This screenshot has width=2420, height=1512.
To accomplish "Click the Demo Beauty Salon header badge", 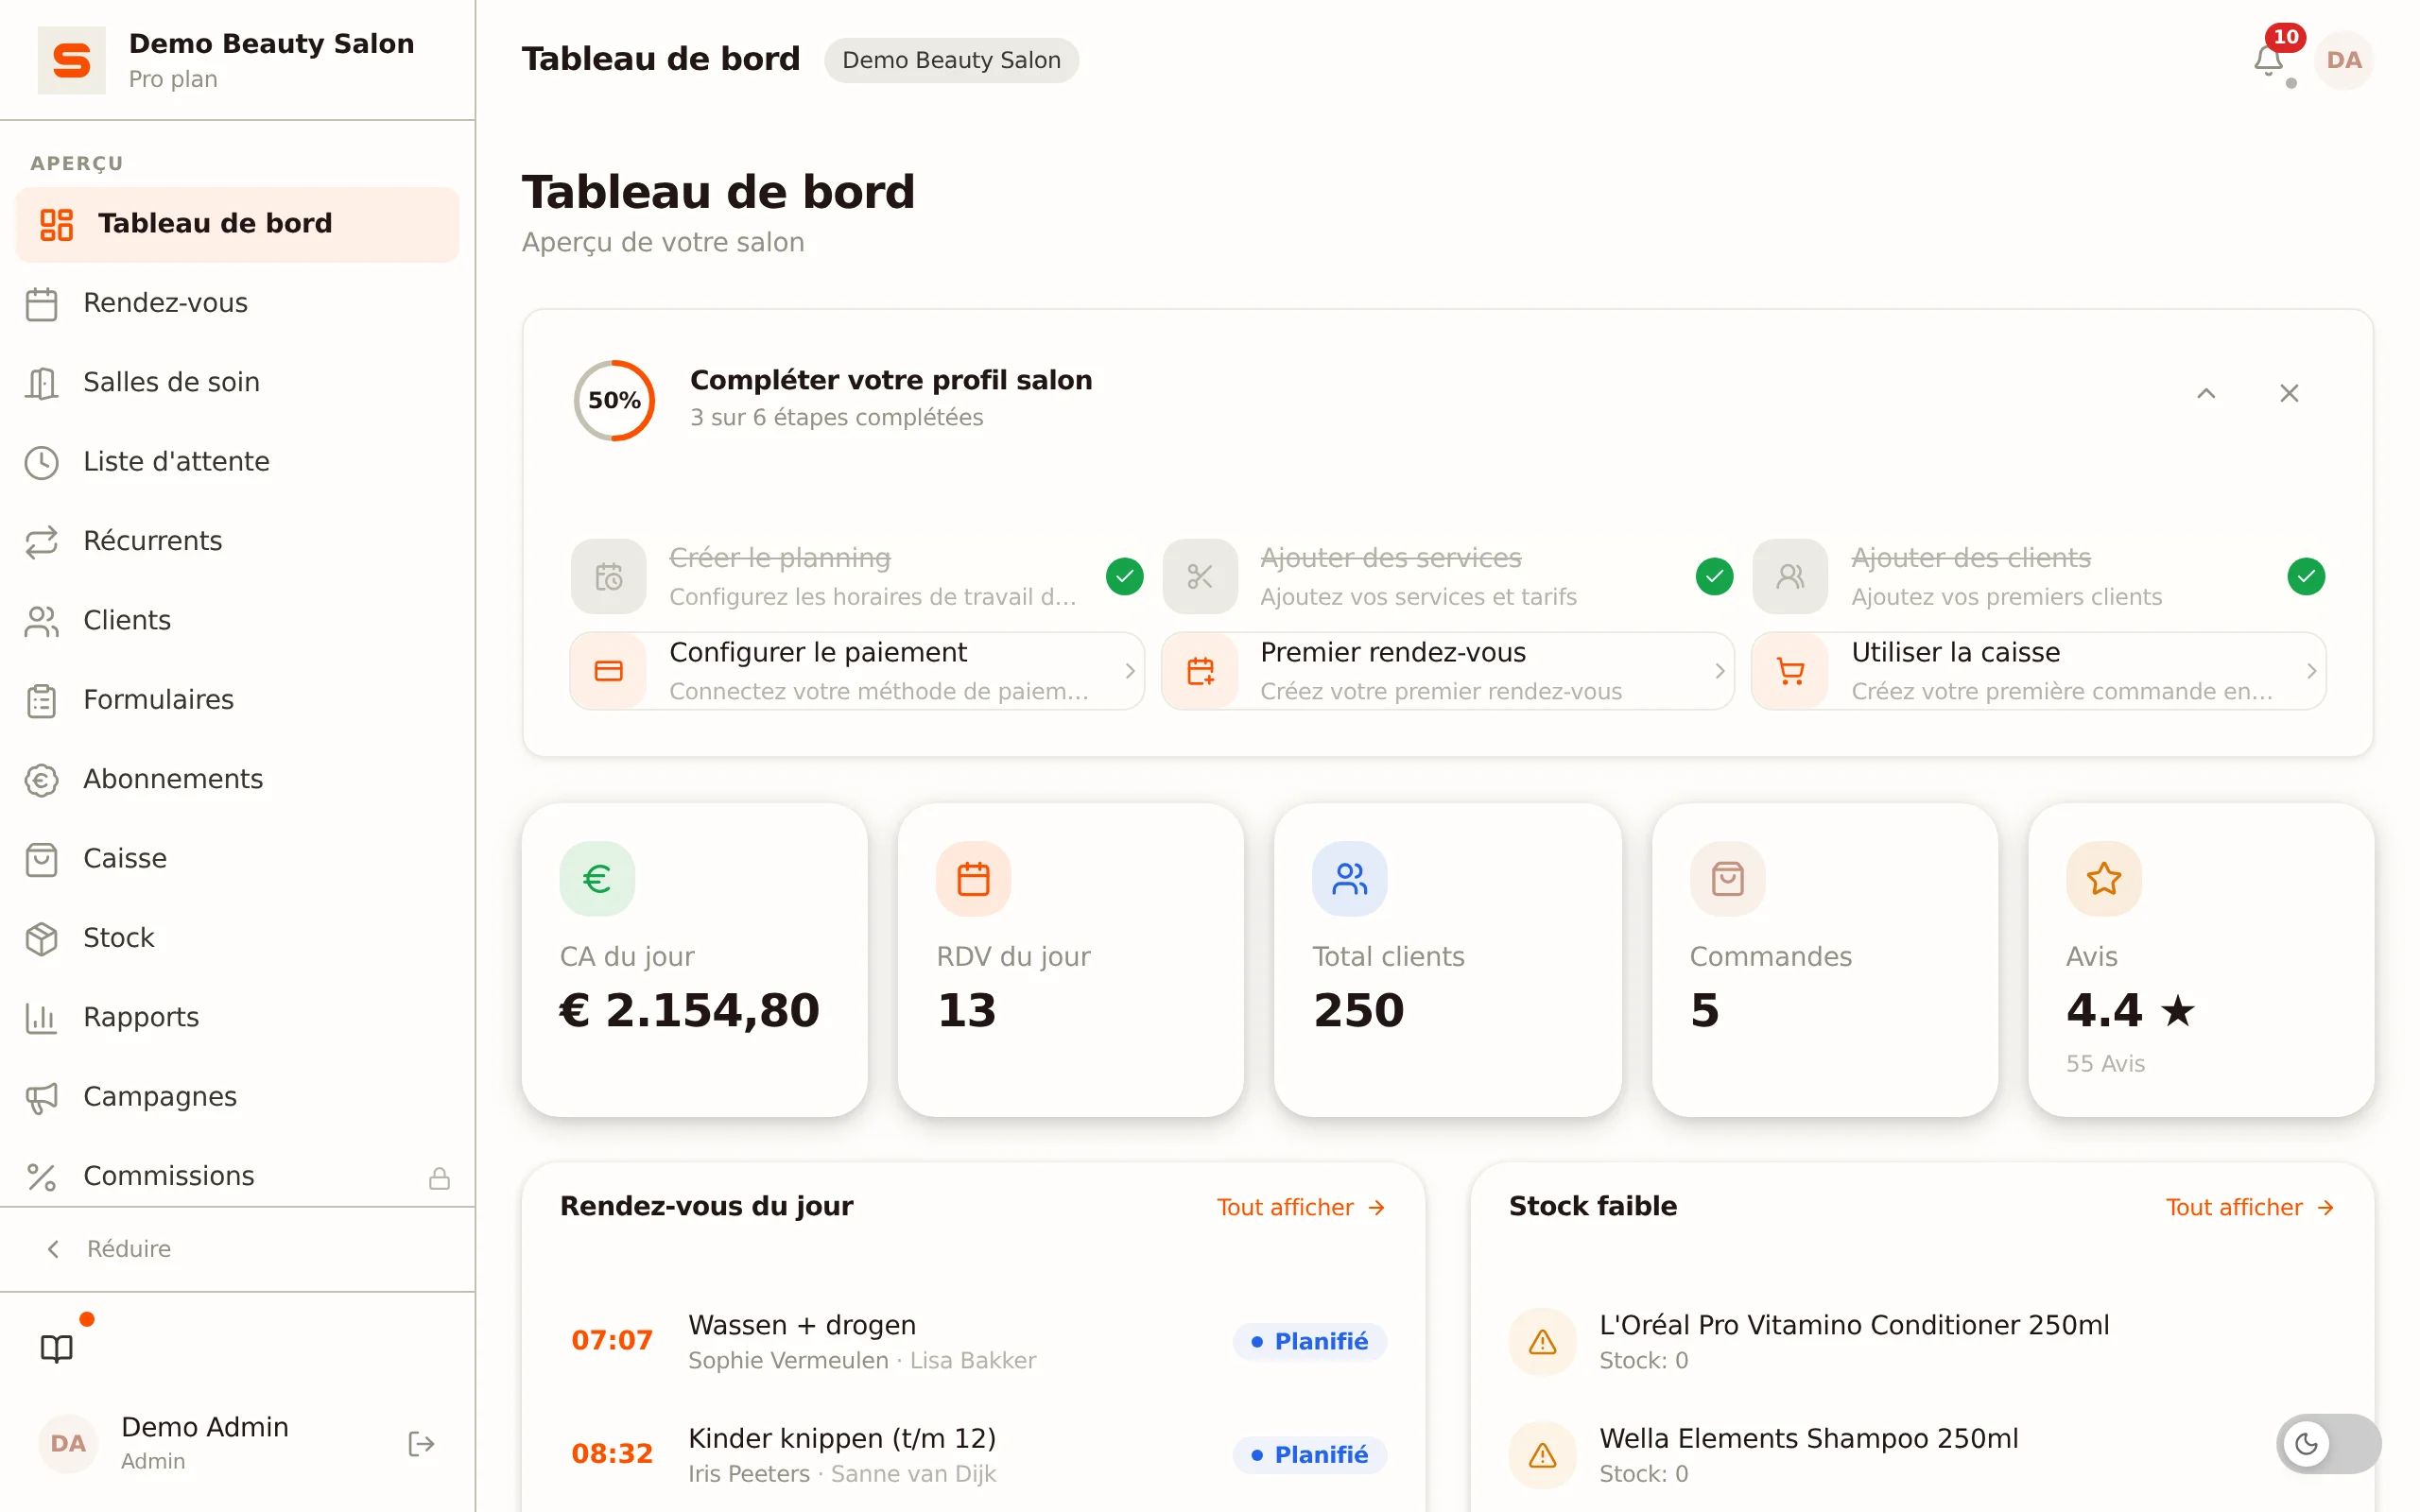I will (x=951, y=60).
